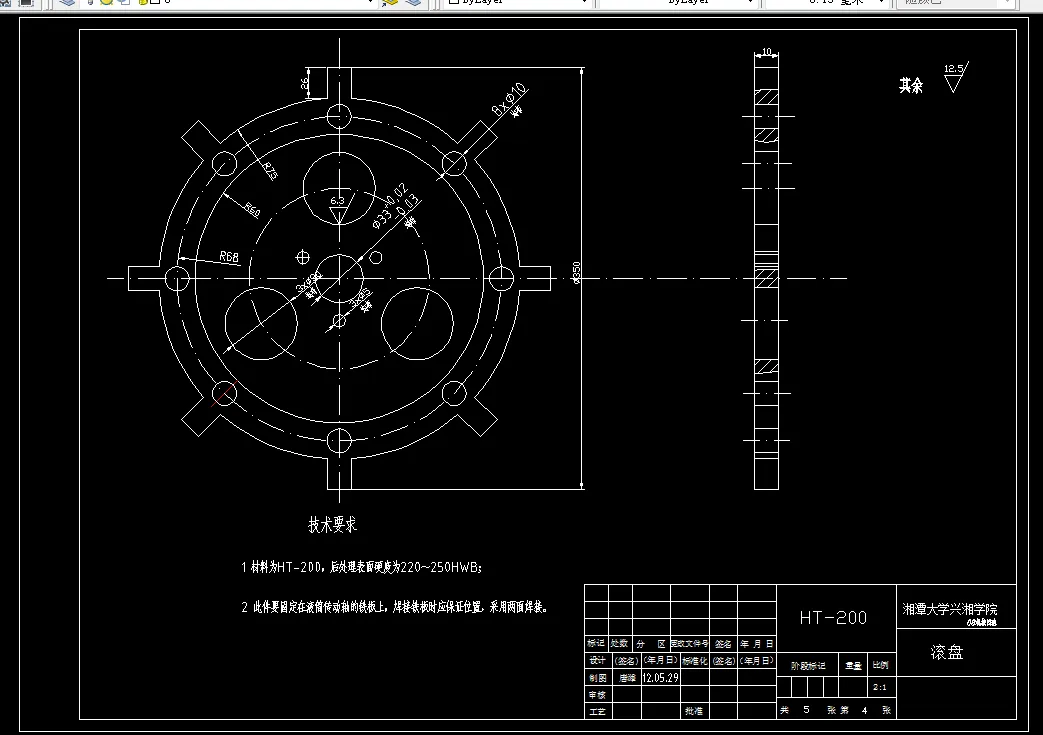Select the 12.5 surface roughness symbol
Screen dimensions: 1043x735
[x=956, y=77]
